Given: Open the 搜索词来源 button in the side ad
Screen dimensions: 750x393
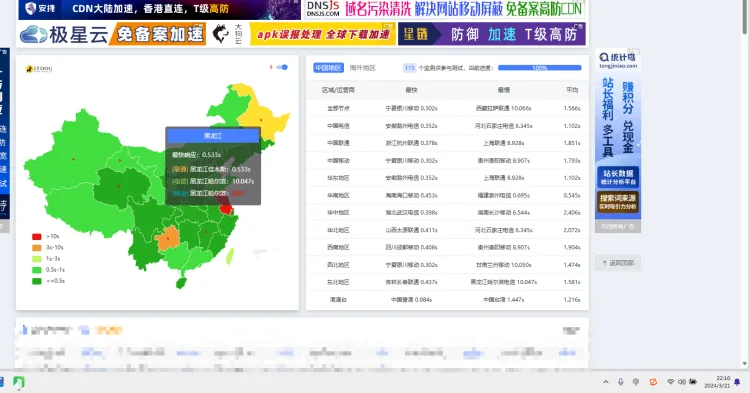Looking at the screenshot, I should coord(618,202).
